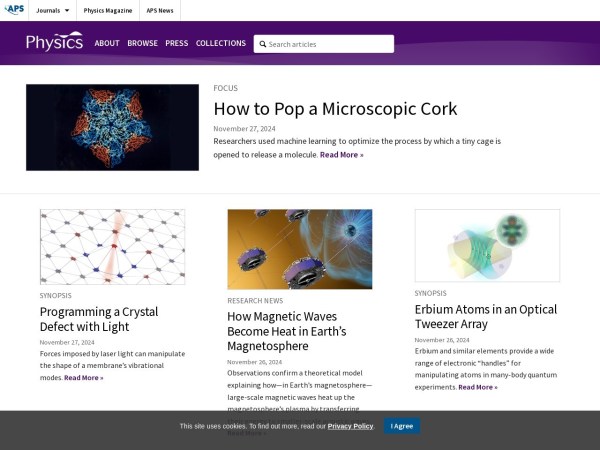Expand the Journals dropdown

tap(53, 10)
